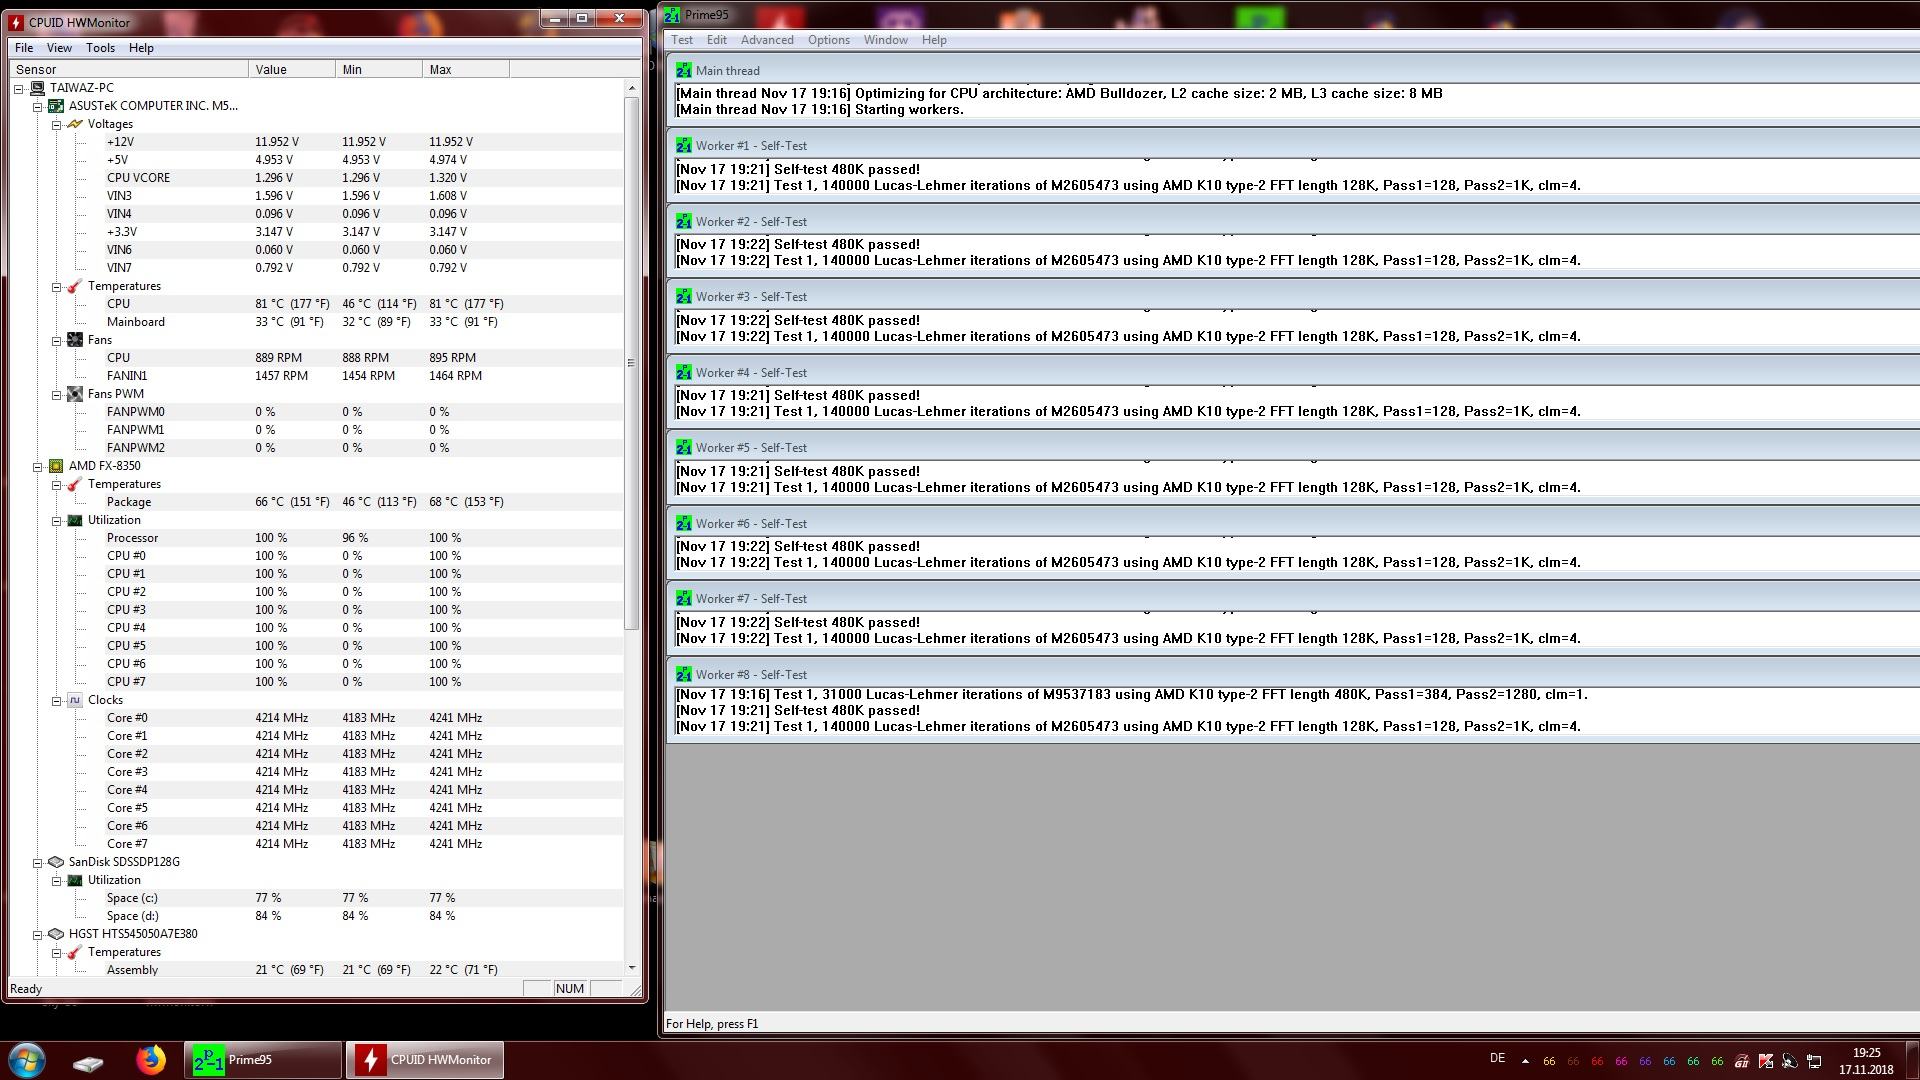Click the Main thread window icon
1920x1080 pixels.
tap(683, 71)
